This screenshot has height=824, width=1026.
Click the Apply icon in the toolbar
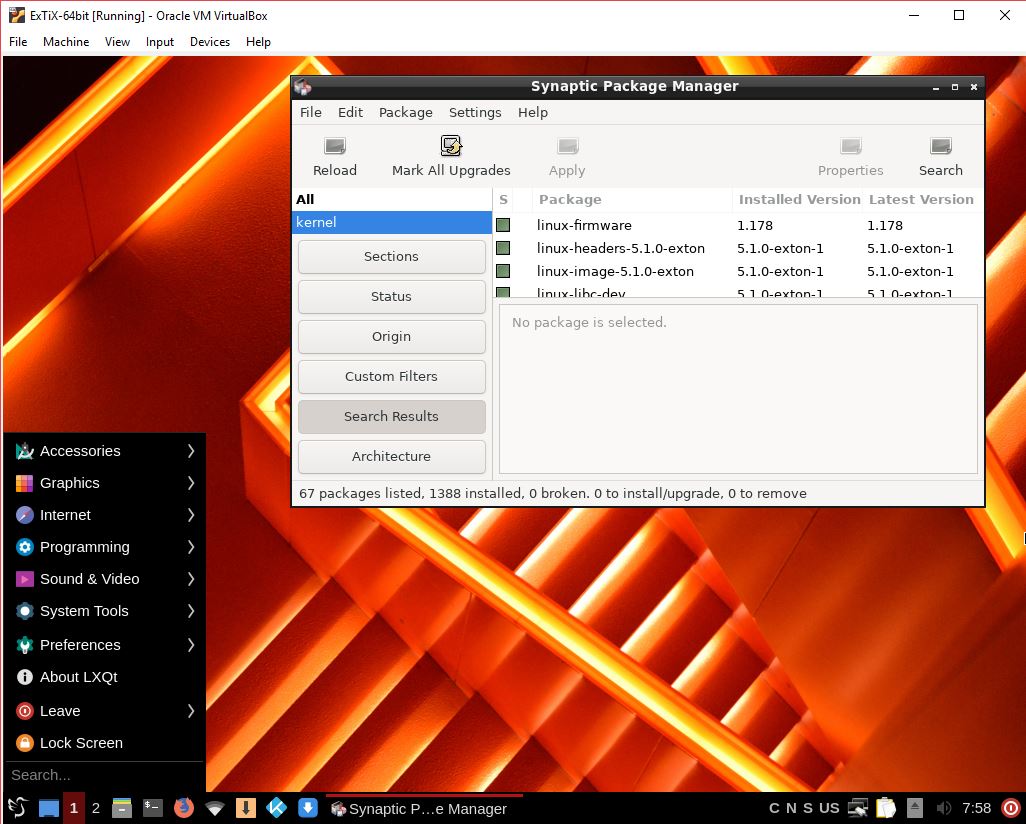click(x=566, y=155)
